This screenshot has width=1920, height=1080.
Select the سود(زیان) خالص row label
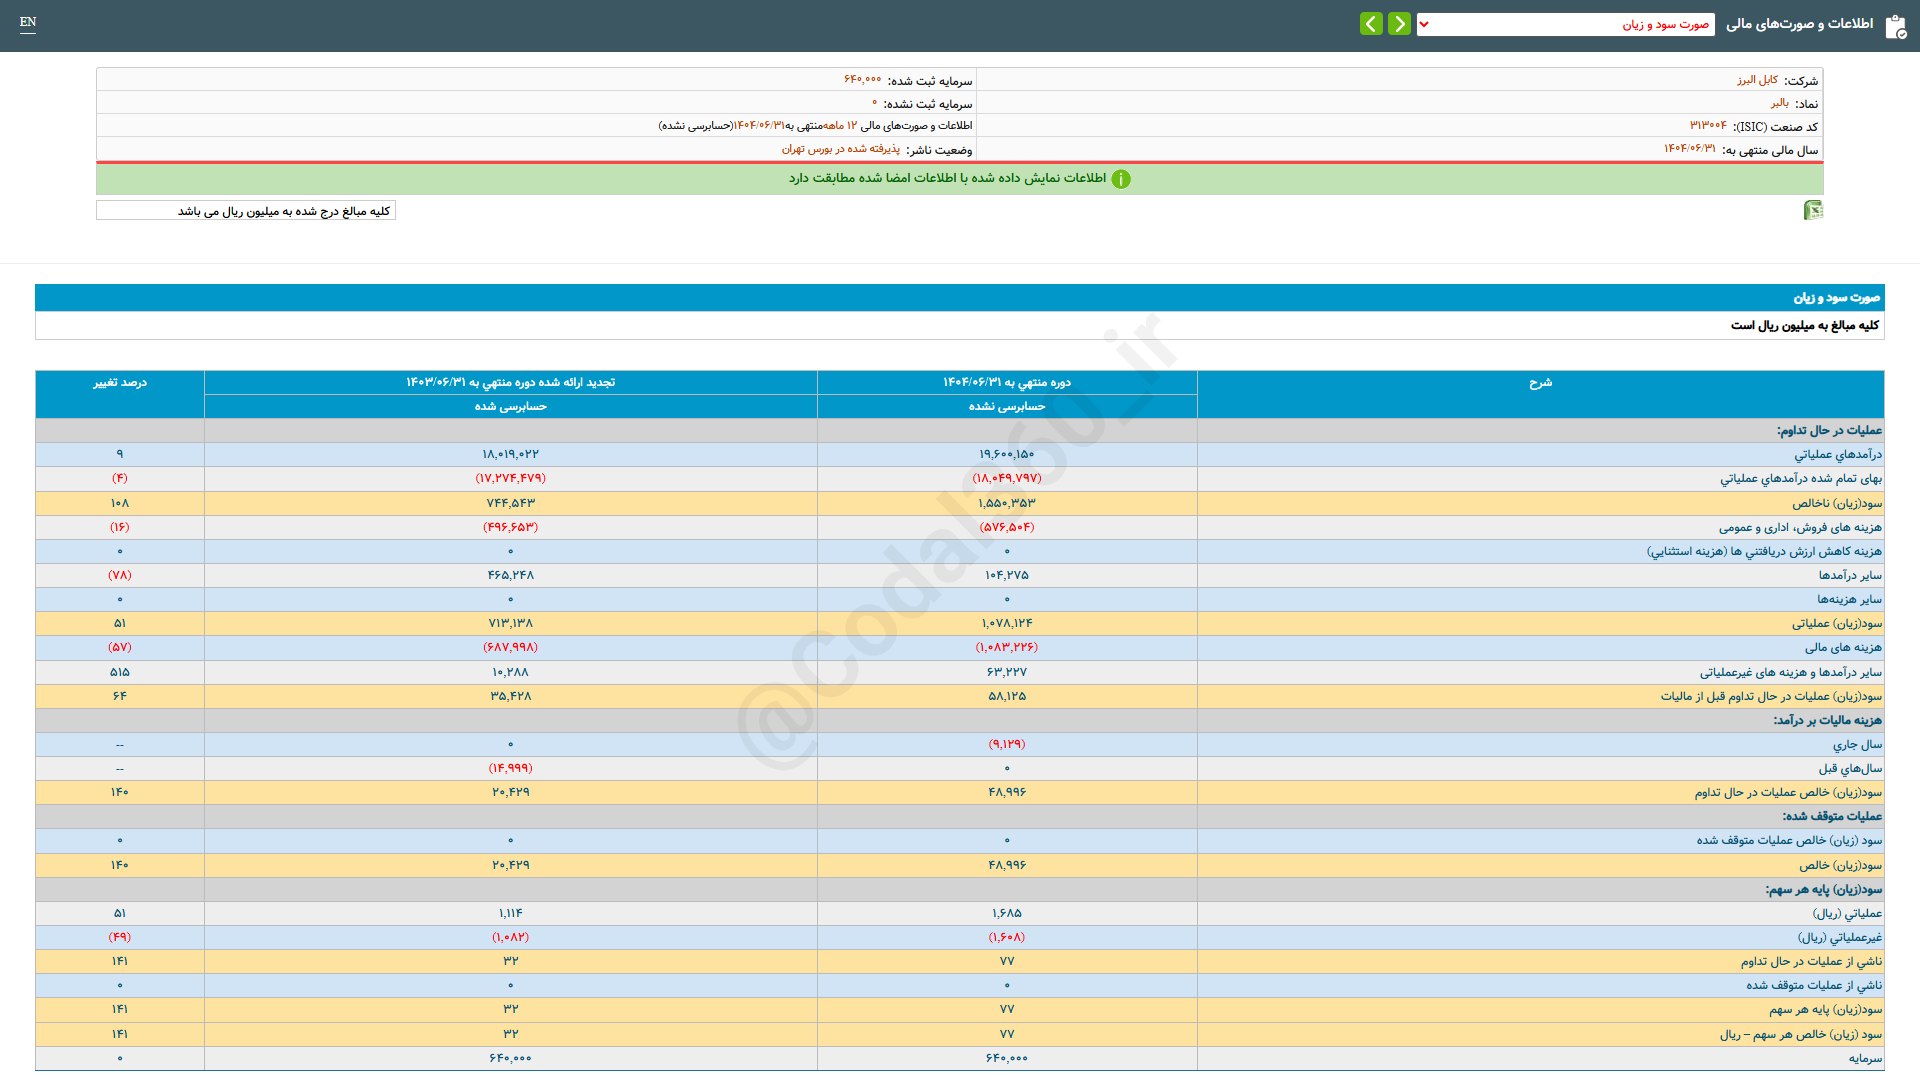(1840, 865)
